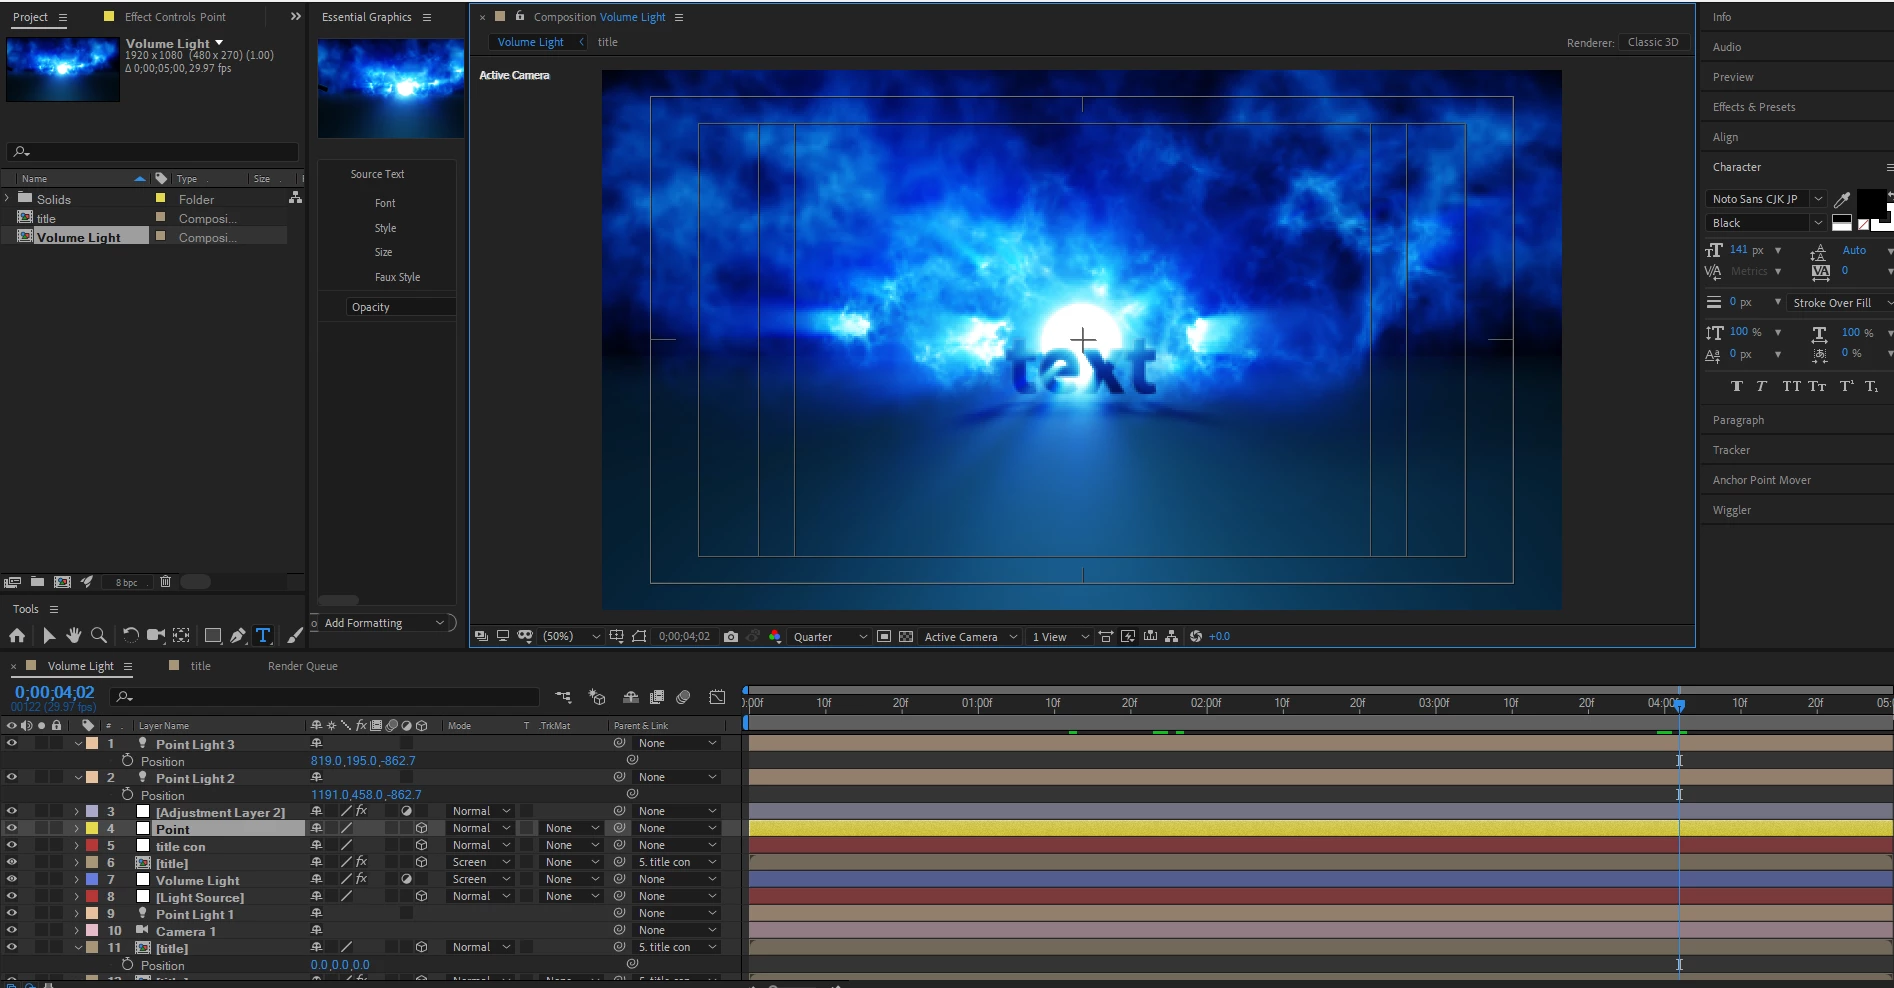The height and width of the screenshot is (988, 1894).
Task: Open the magnification (50%) dropdown
Action: 571,636
